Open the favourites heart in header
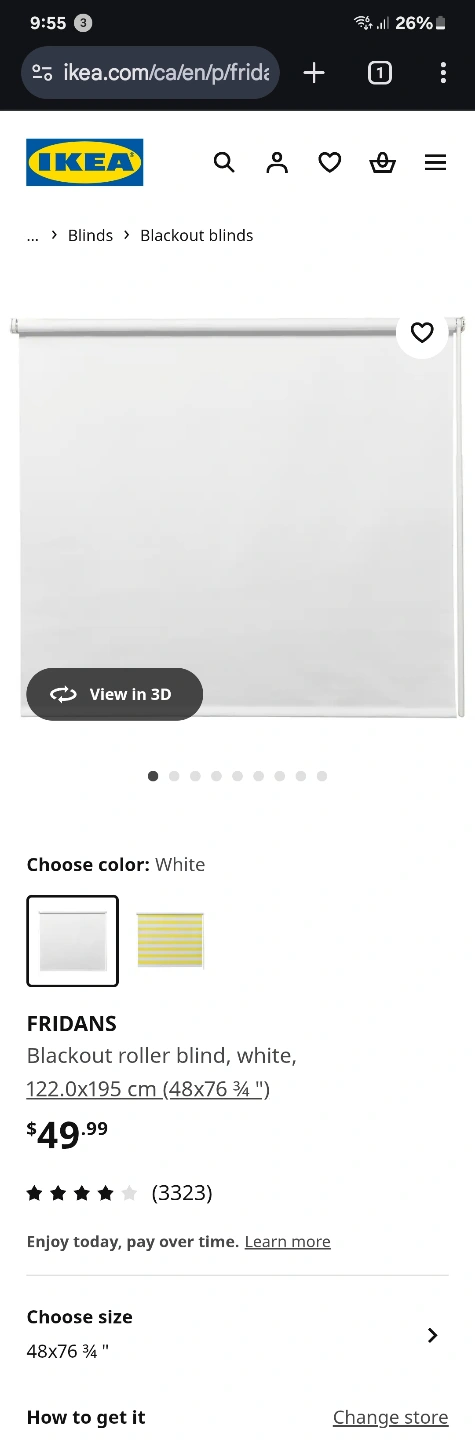475x1440 pixels. pyautogui.click(x=330, y=162)
